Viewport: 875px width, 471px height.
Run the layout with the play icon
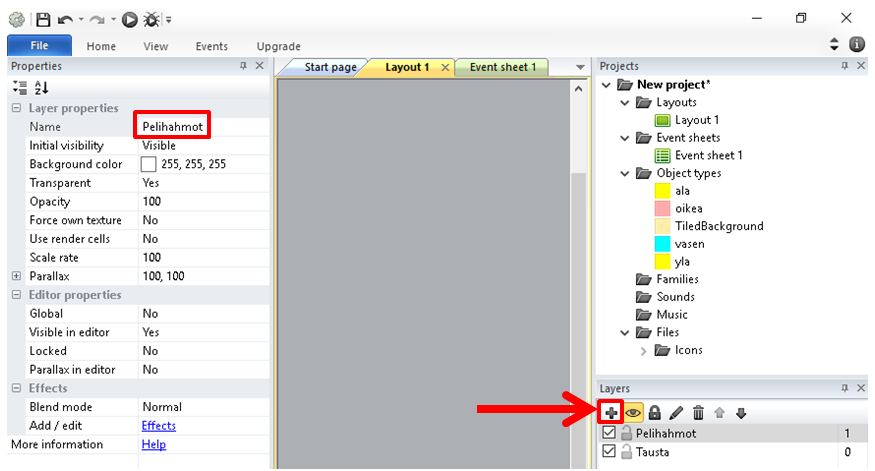tap(130, 19)
